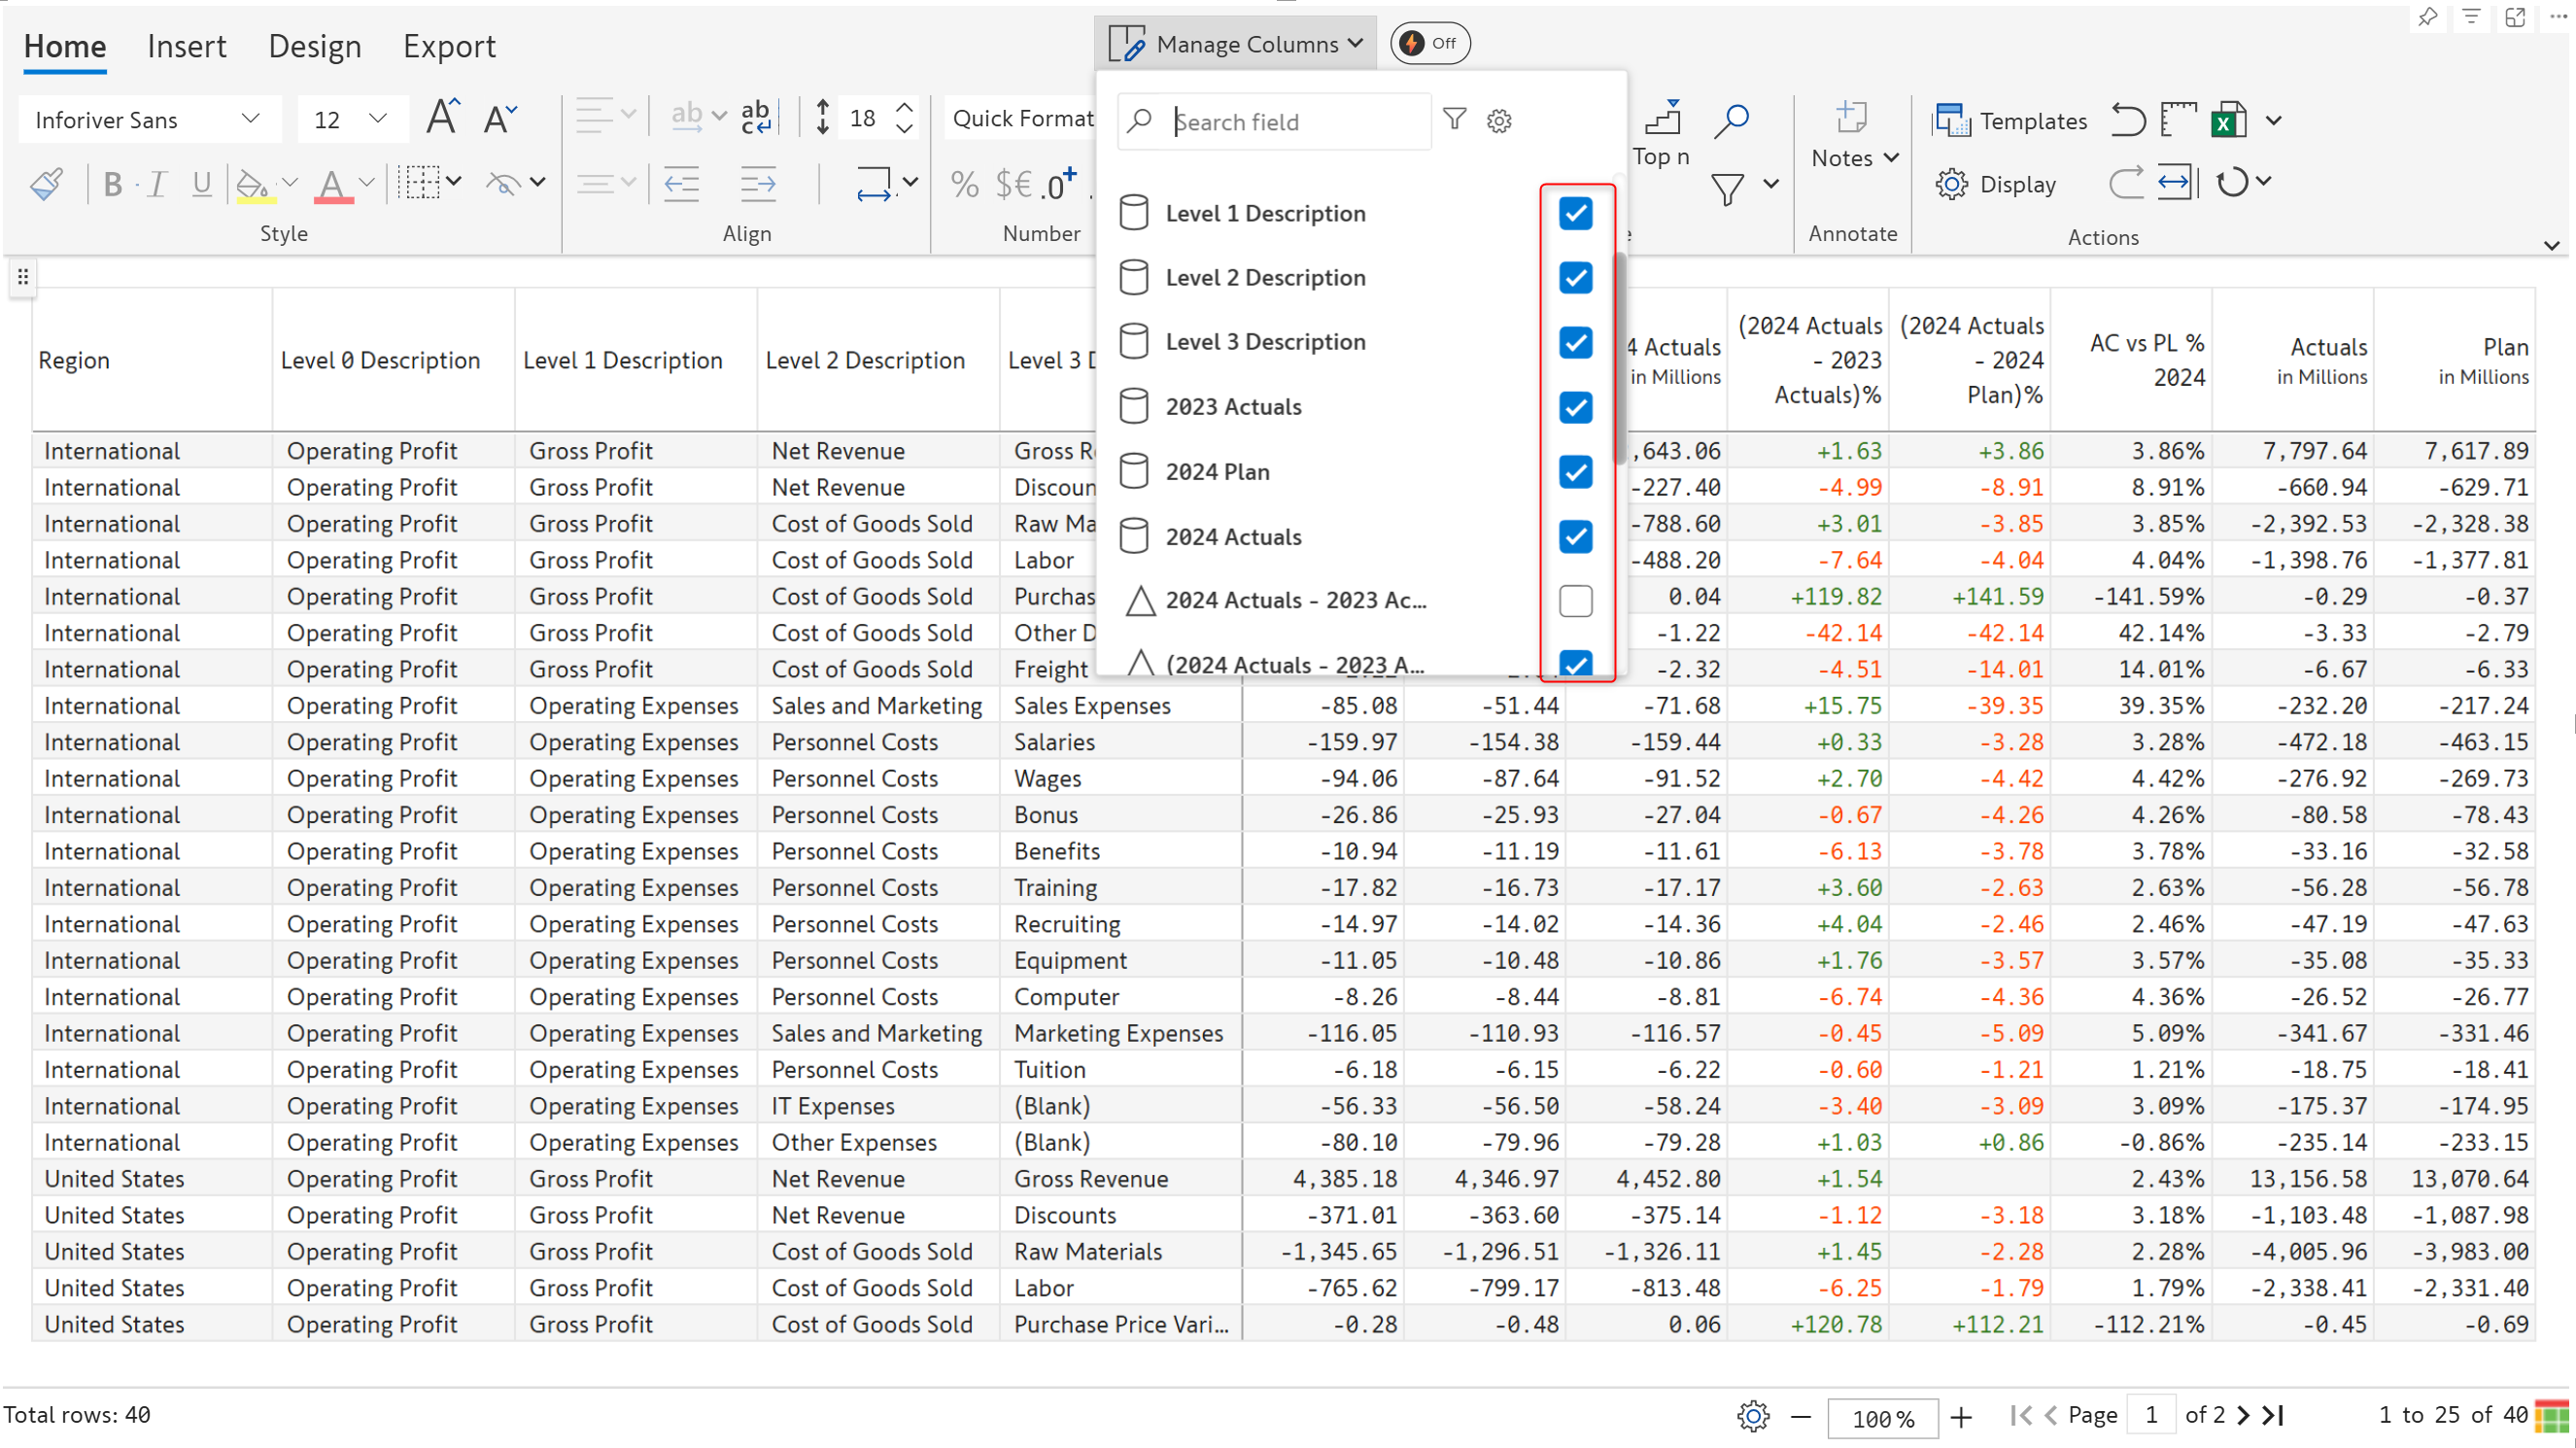The height and width of the screenshot is (1448, 2576).
Task: Expand the Inforiver Sans font dropdown
Action: pos(250,119)
